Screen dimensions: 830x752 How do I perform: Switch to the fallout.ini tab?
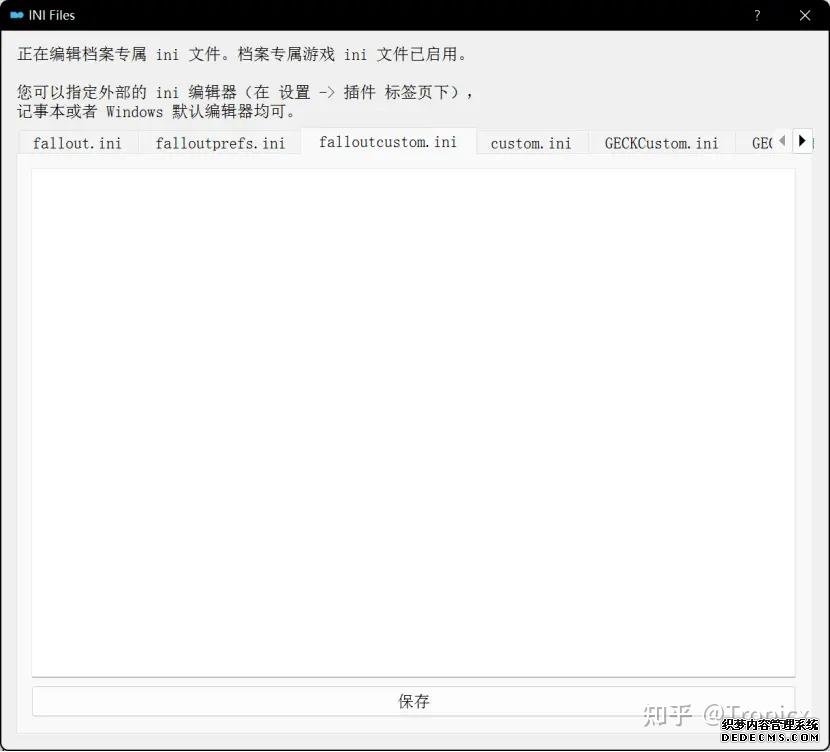tap(77, 143)
